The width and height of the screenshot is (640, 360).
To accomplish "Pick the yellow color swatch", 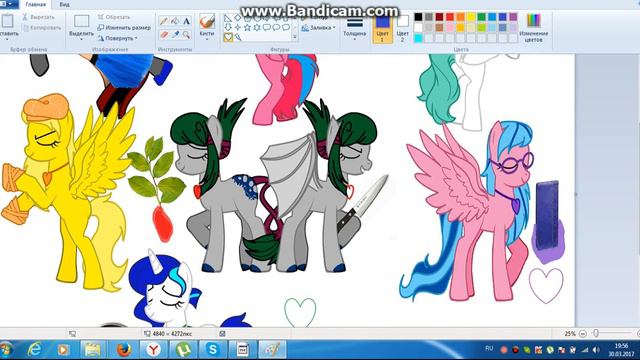I will (x=471, y=17).
